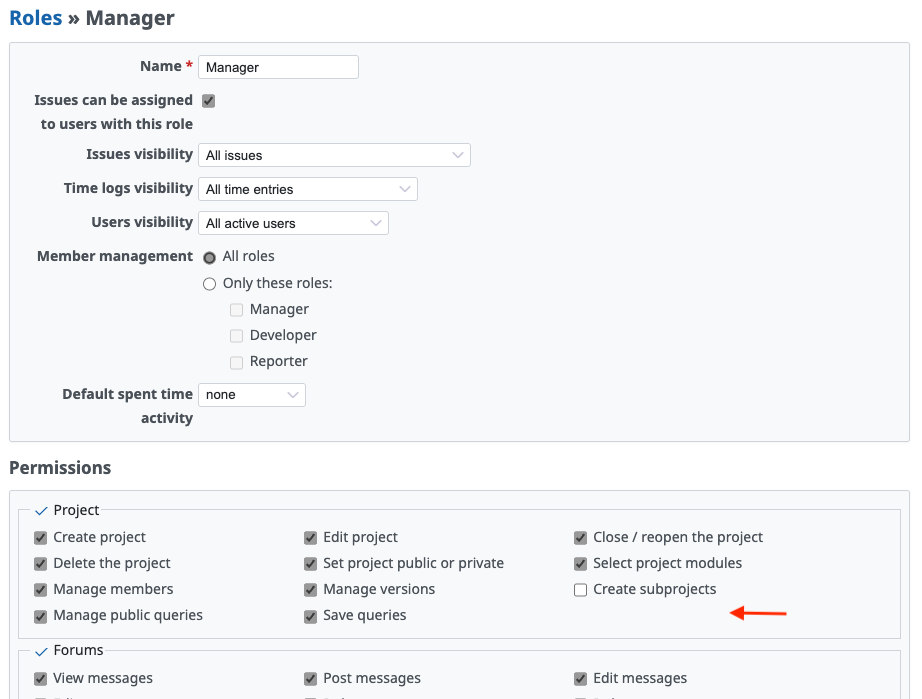Expand the Default spent time activity dropdown
The image size is (922, 699).
click(x=252, y=395)
